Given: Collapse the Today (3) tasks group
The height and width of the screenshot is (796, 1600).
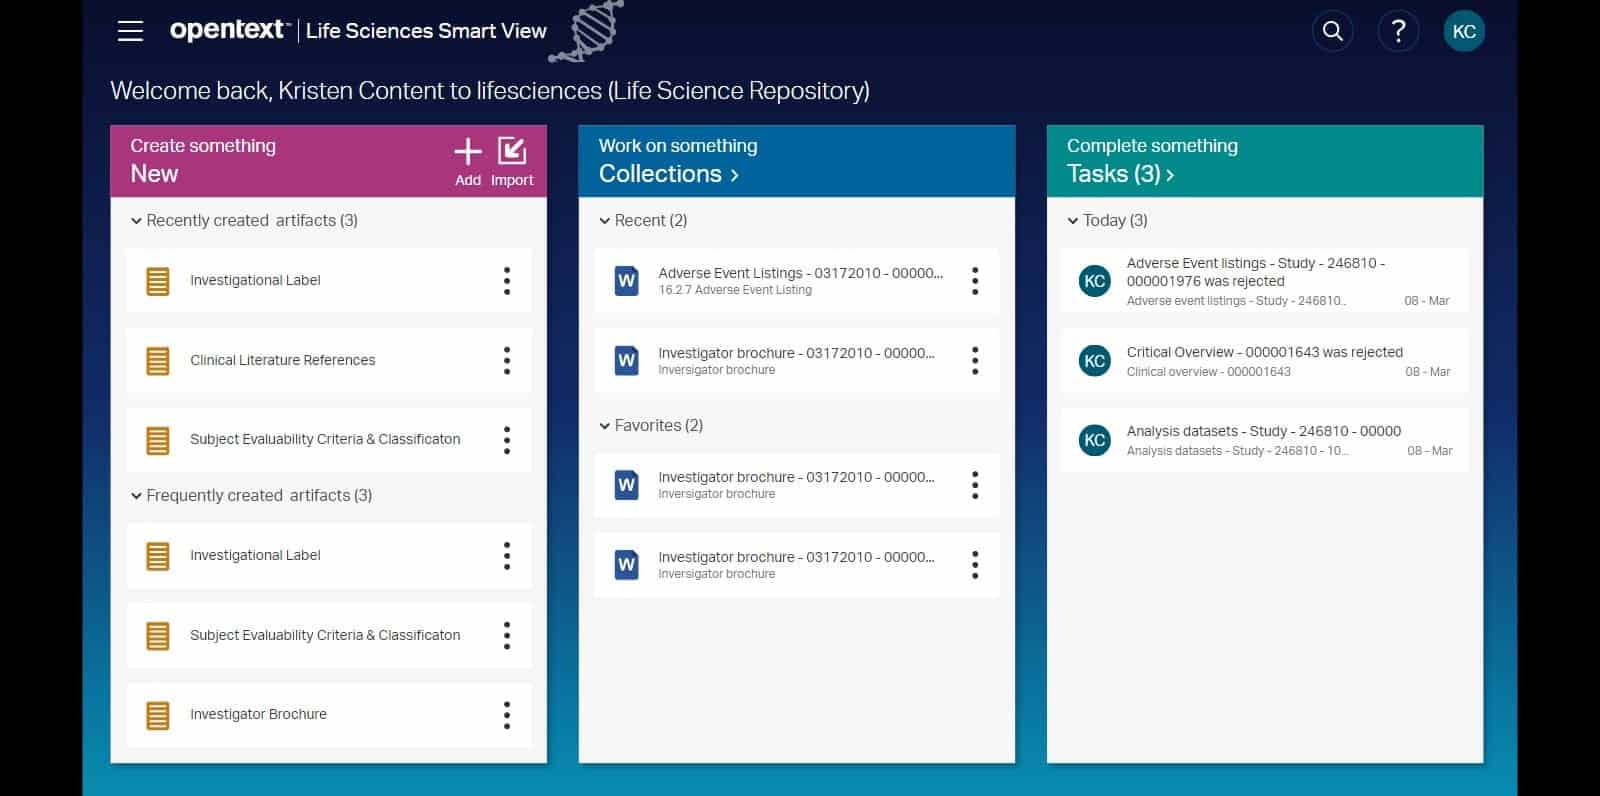Looking at the screenshot, I should point(1072,221).
